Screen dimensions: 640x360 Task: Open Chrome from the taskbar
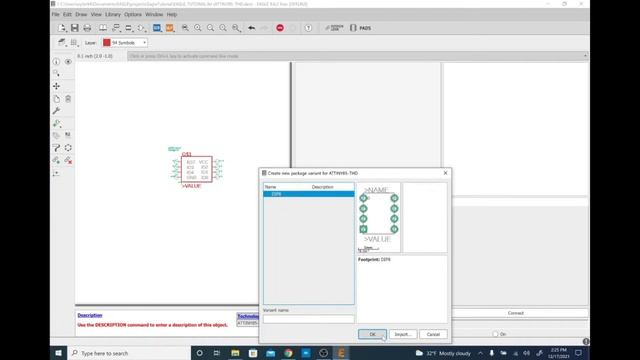pyautogui.click(x=288, y=353)
